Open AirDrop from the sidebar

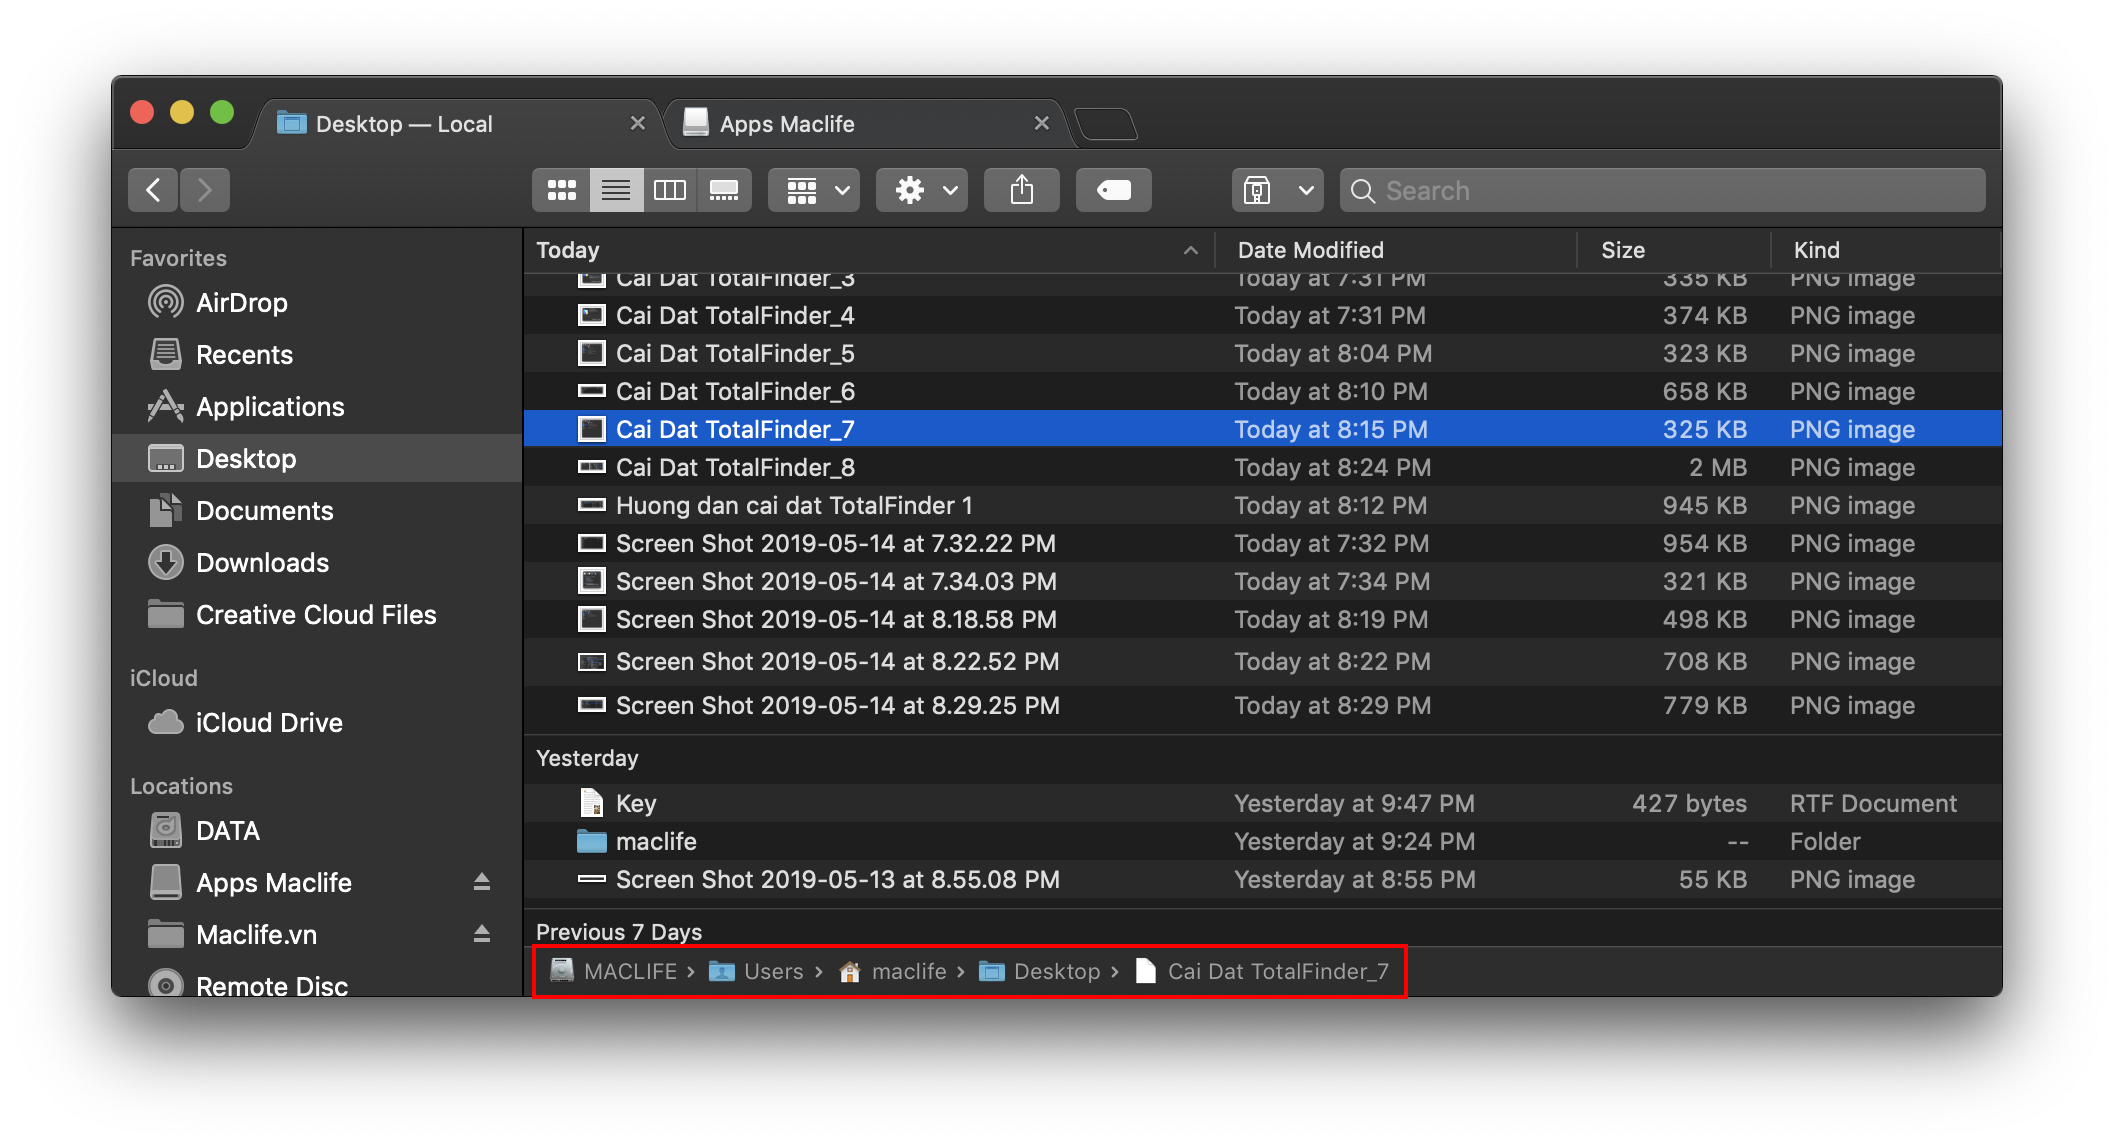[x=241, y=302]
